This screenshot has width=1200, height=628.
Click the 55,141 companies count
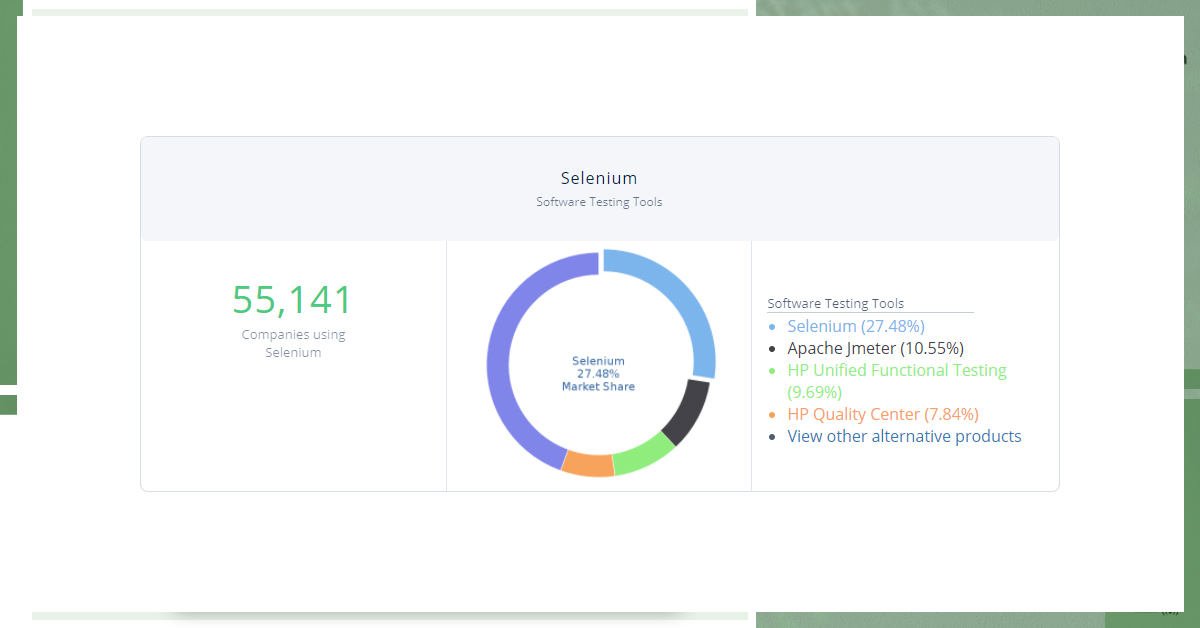click(293, 300)
